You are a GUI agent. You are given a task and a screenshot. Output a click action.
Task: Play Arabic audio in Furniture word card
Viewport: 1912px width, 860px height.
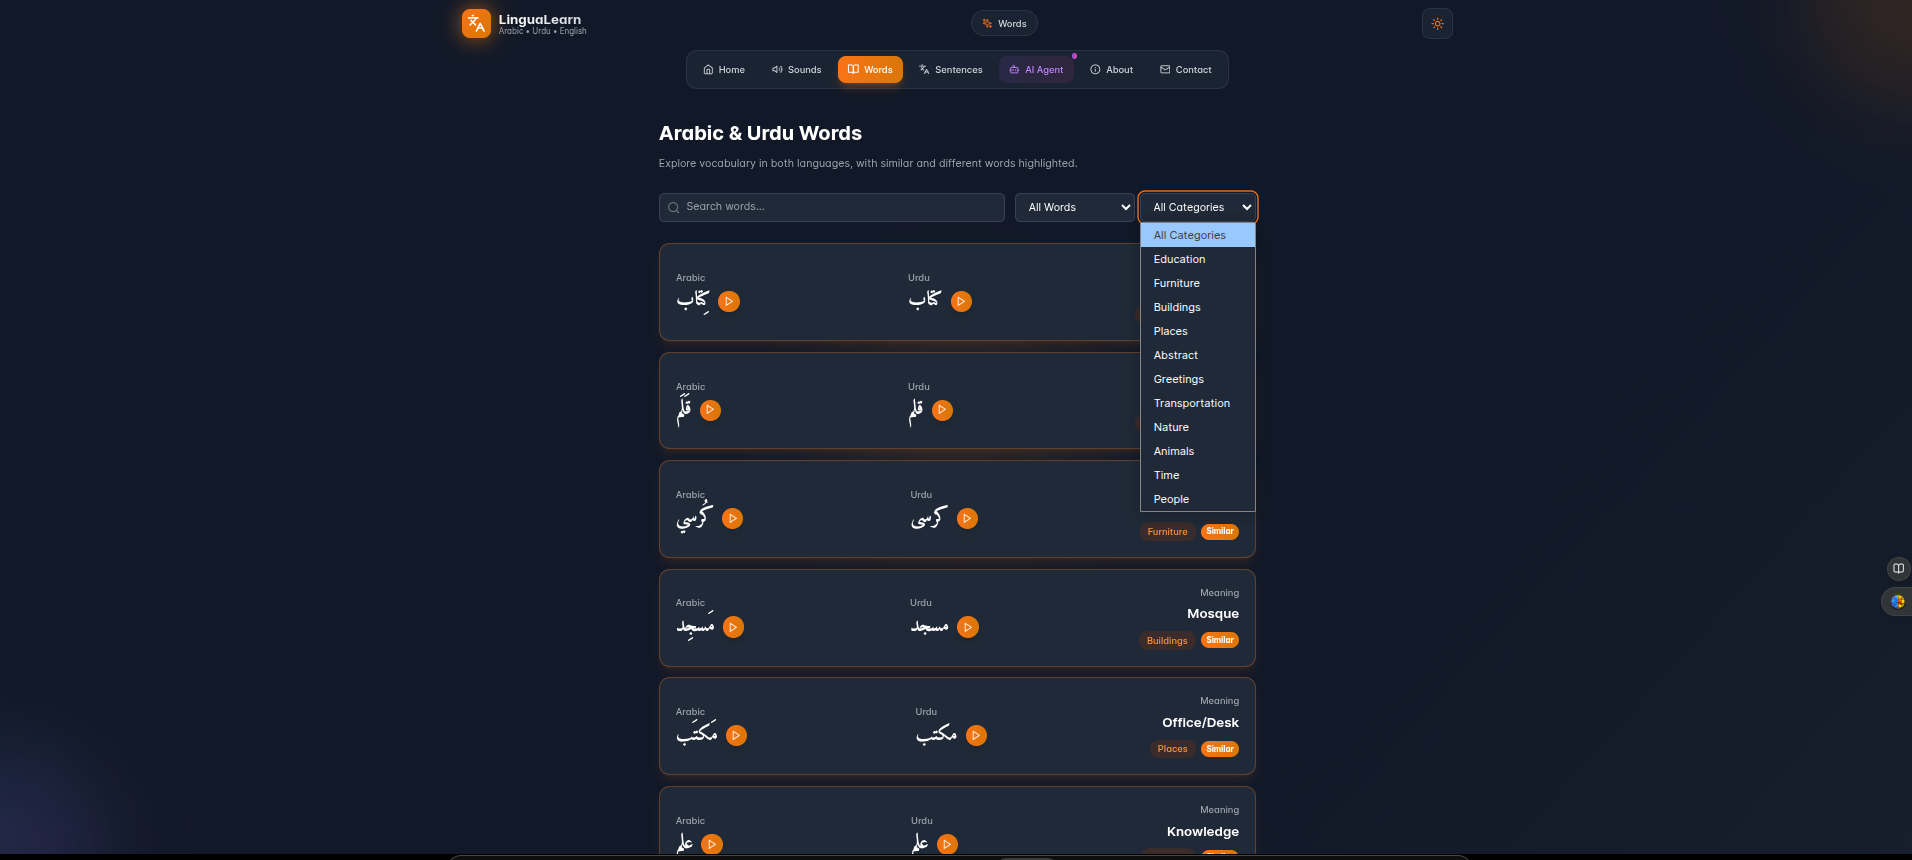coord(732,518)
